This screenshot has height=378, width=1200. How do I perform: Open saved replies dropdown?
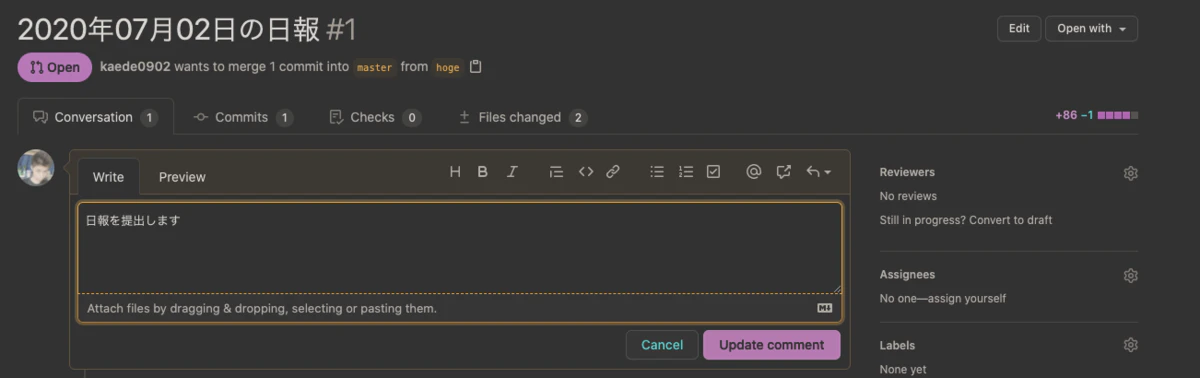click(x=819, y=172)
